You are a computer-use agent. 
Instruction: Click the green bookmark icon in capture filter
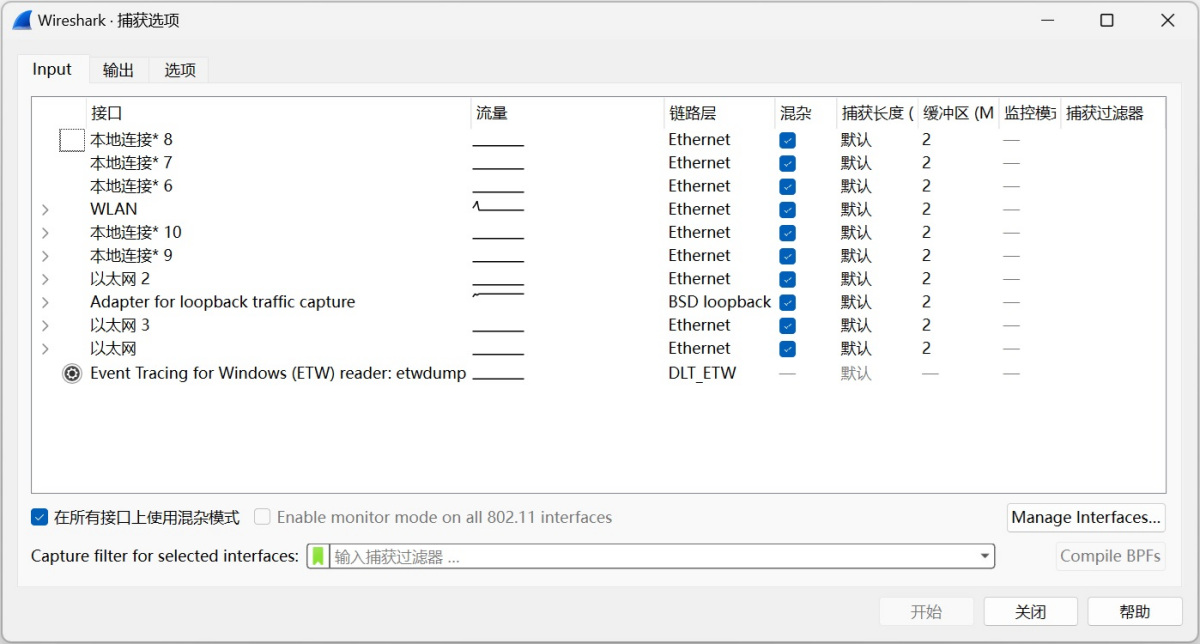[x=318, y=556]
